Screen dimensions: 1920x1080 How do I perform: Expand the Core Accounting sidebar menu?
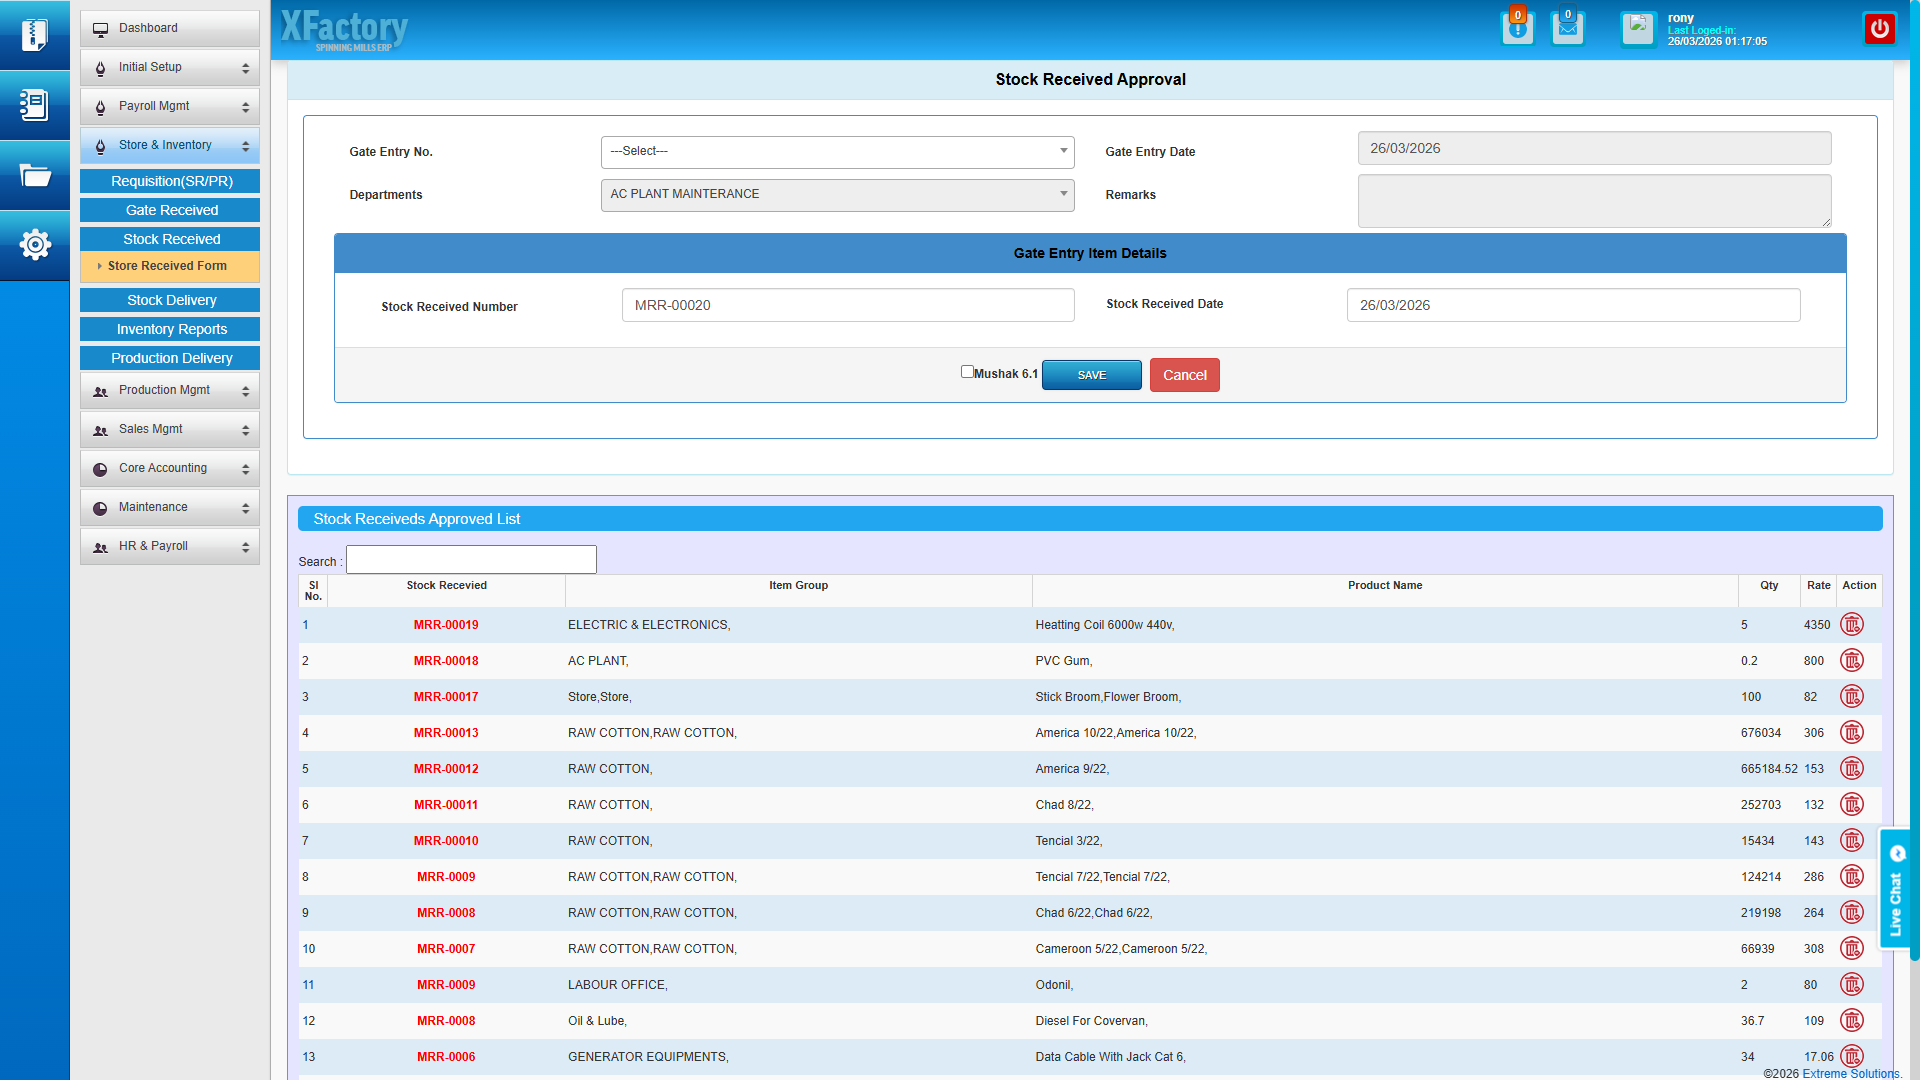170,469
